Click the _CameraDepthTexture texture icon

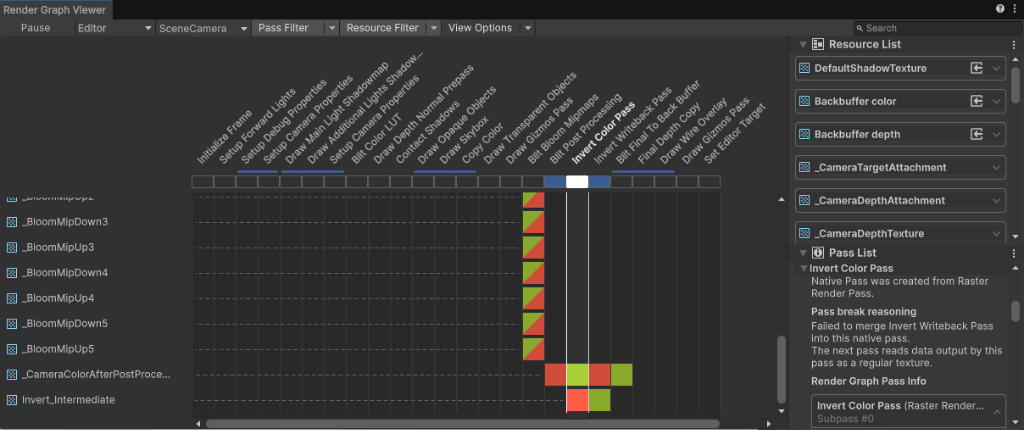pyautogui.click(x=805, y=233)
